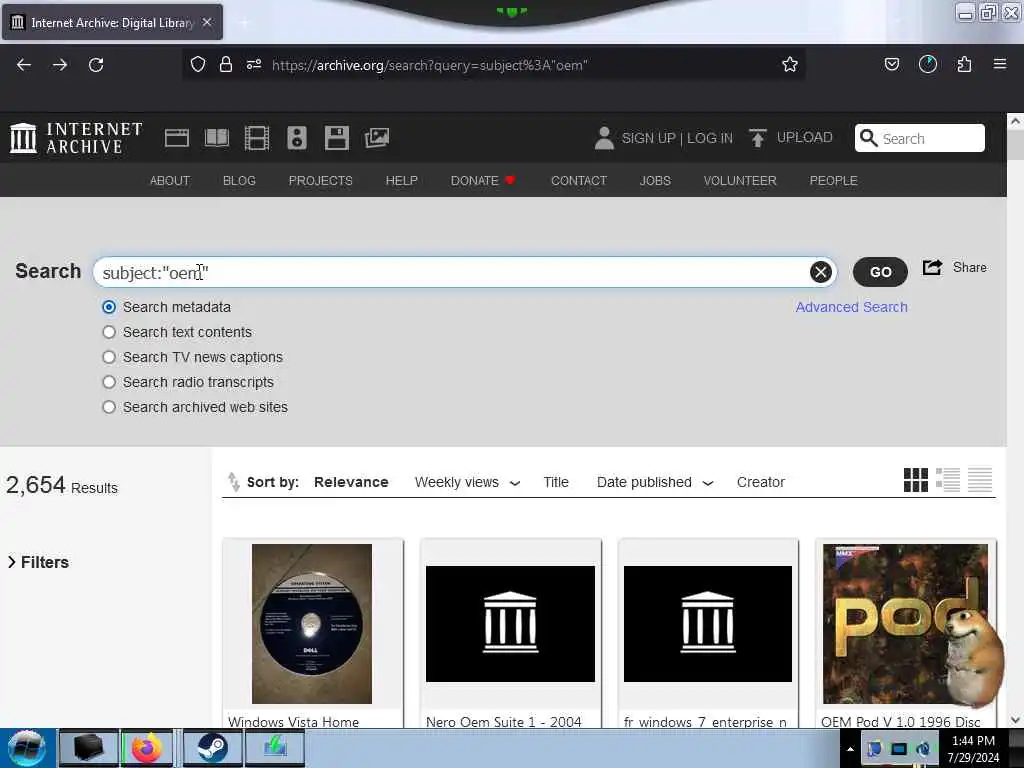Open the Software floppy disk icon
This screenshot has height=768, width=1024.
336,138
